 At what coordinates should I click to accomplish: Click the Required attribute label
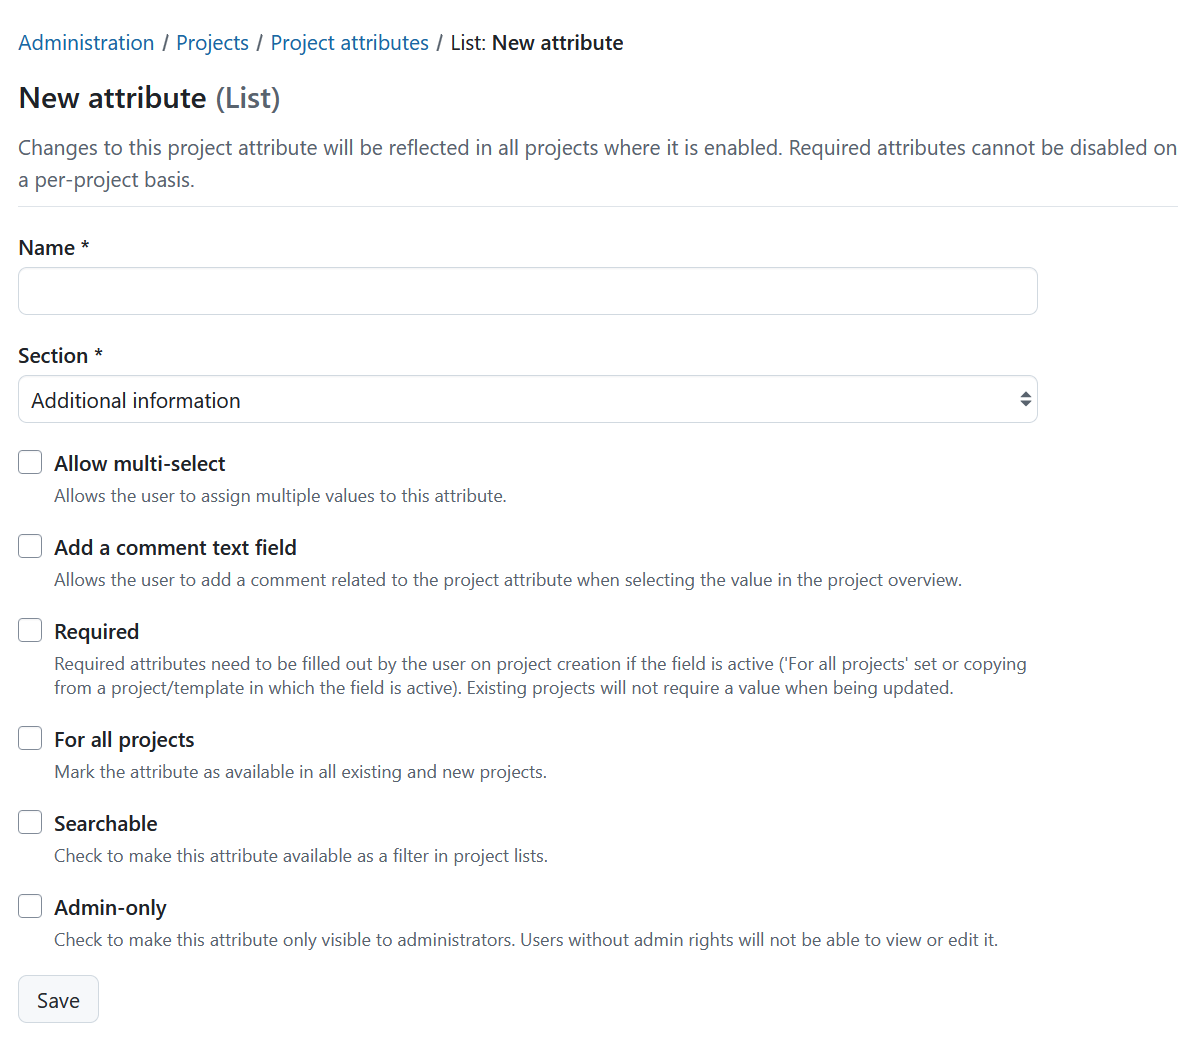coord(96,631)
